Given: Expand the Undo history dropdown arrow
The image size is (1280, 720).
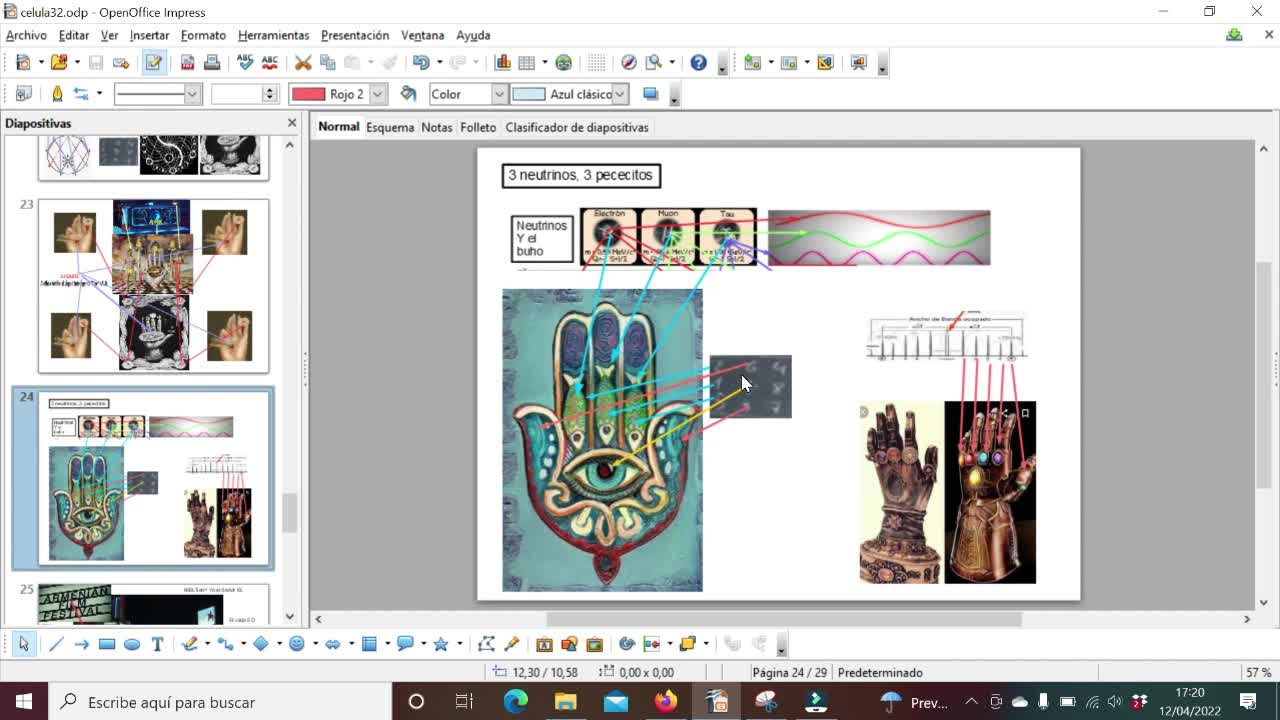Looking at the screenshot, I should pyautogui.click(x=438, y=63).
